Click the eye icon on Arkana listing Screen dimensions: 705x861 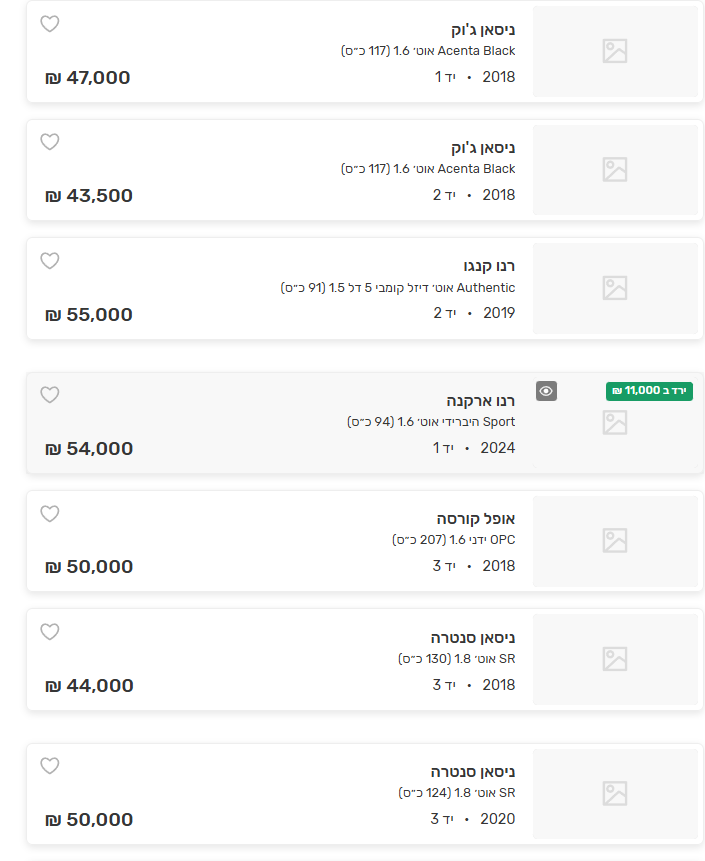tap(546, 391)
